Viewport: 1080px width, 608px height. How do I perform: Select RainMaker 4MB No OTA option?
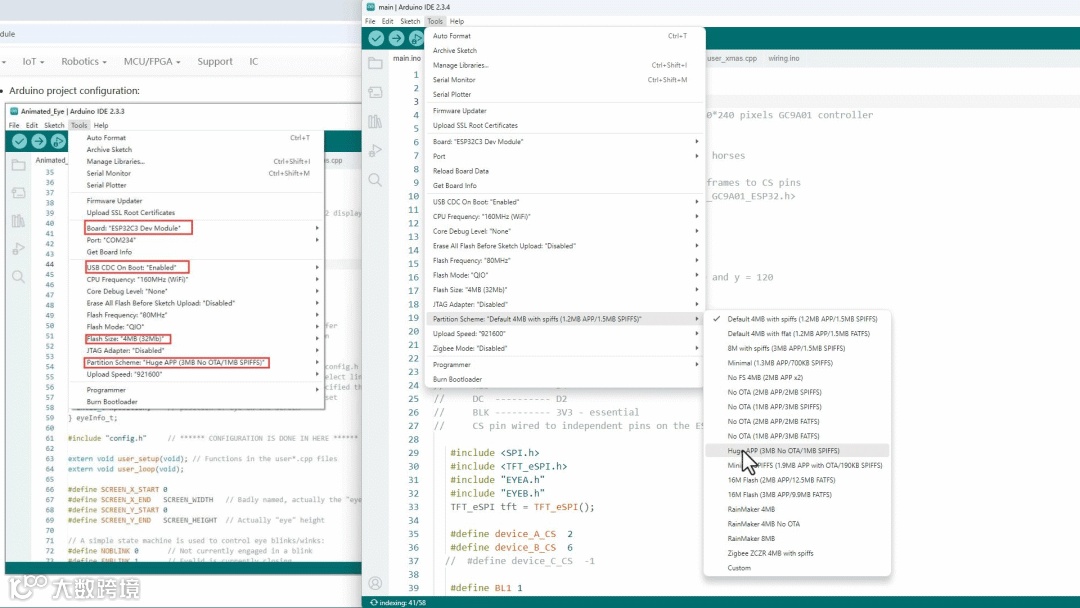click(x=797, y=524)
